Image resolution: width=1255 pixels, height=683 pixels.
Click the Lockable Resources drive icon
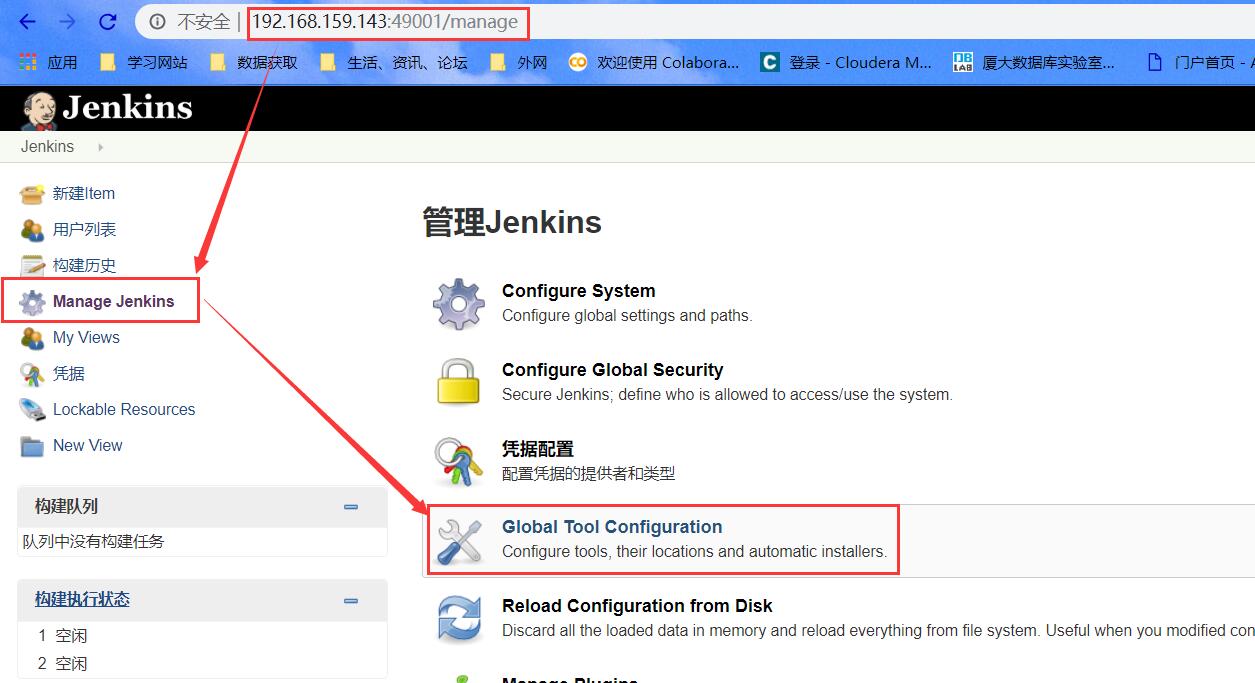[33, 410]
